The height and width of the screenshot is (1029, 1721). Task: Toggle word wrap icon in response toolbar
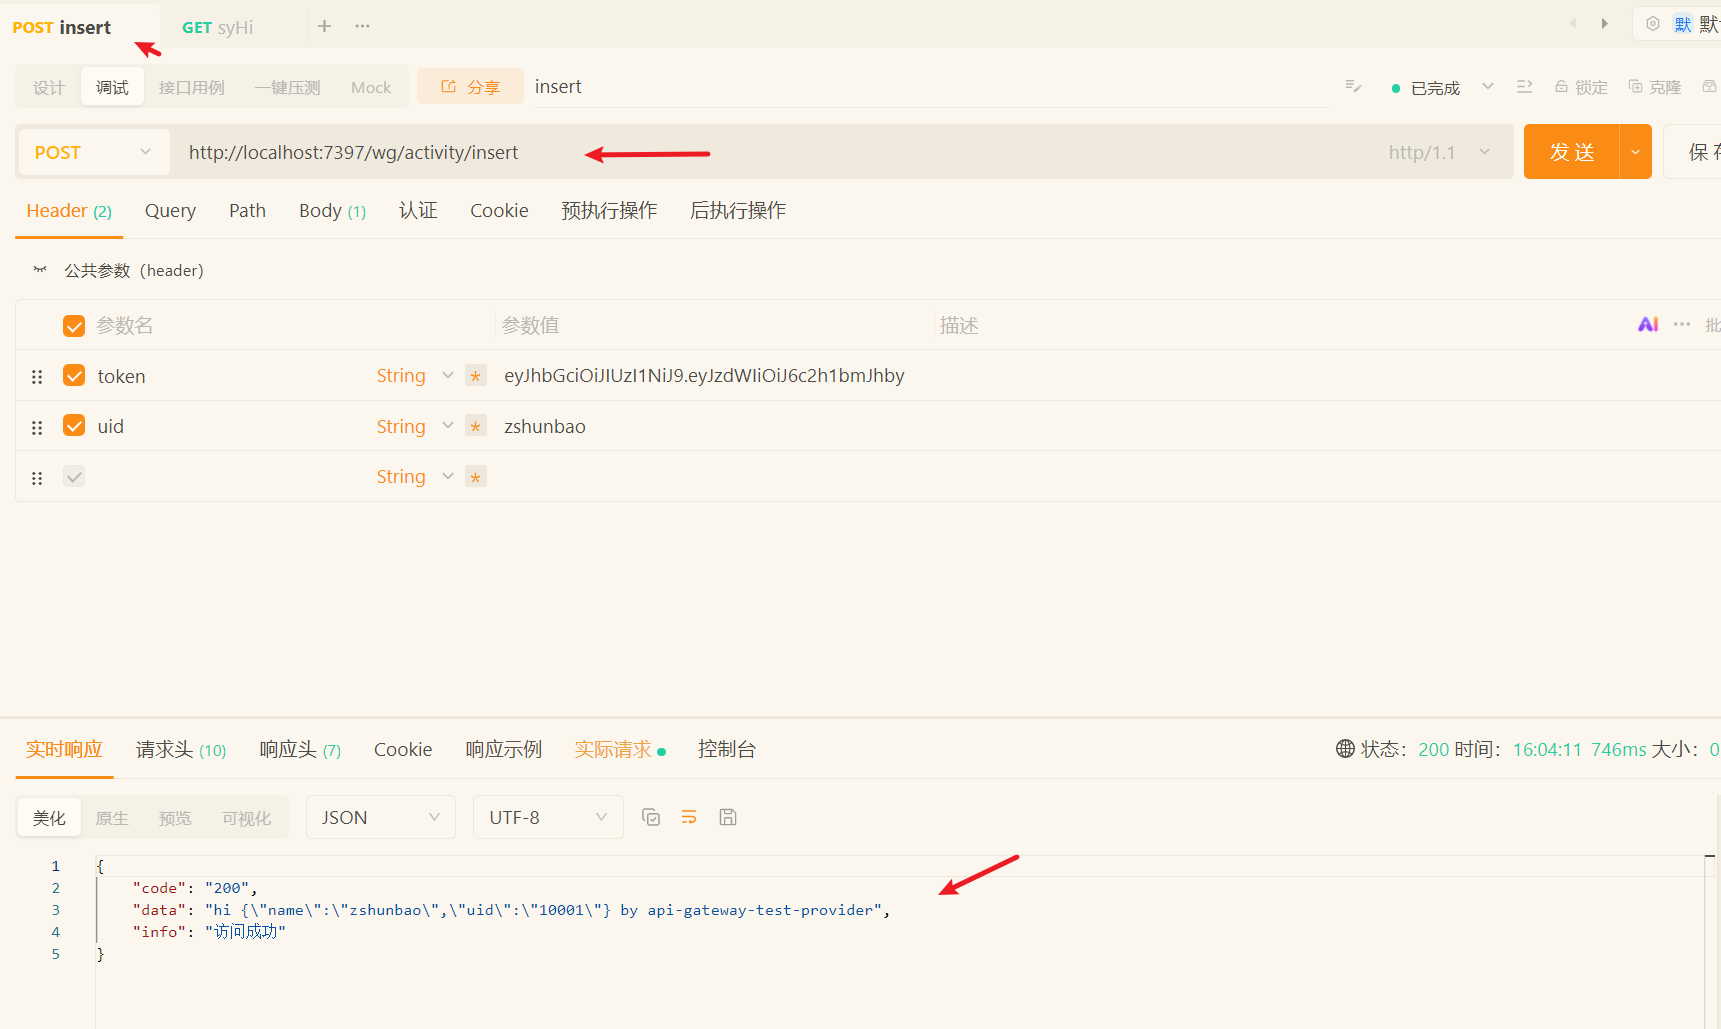689,817
